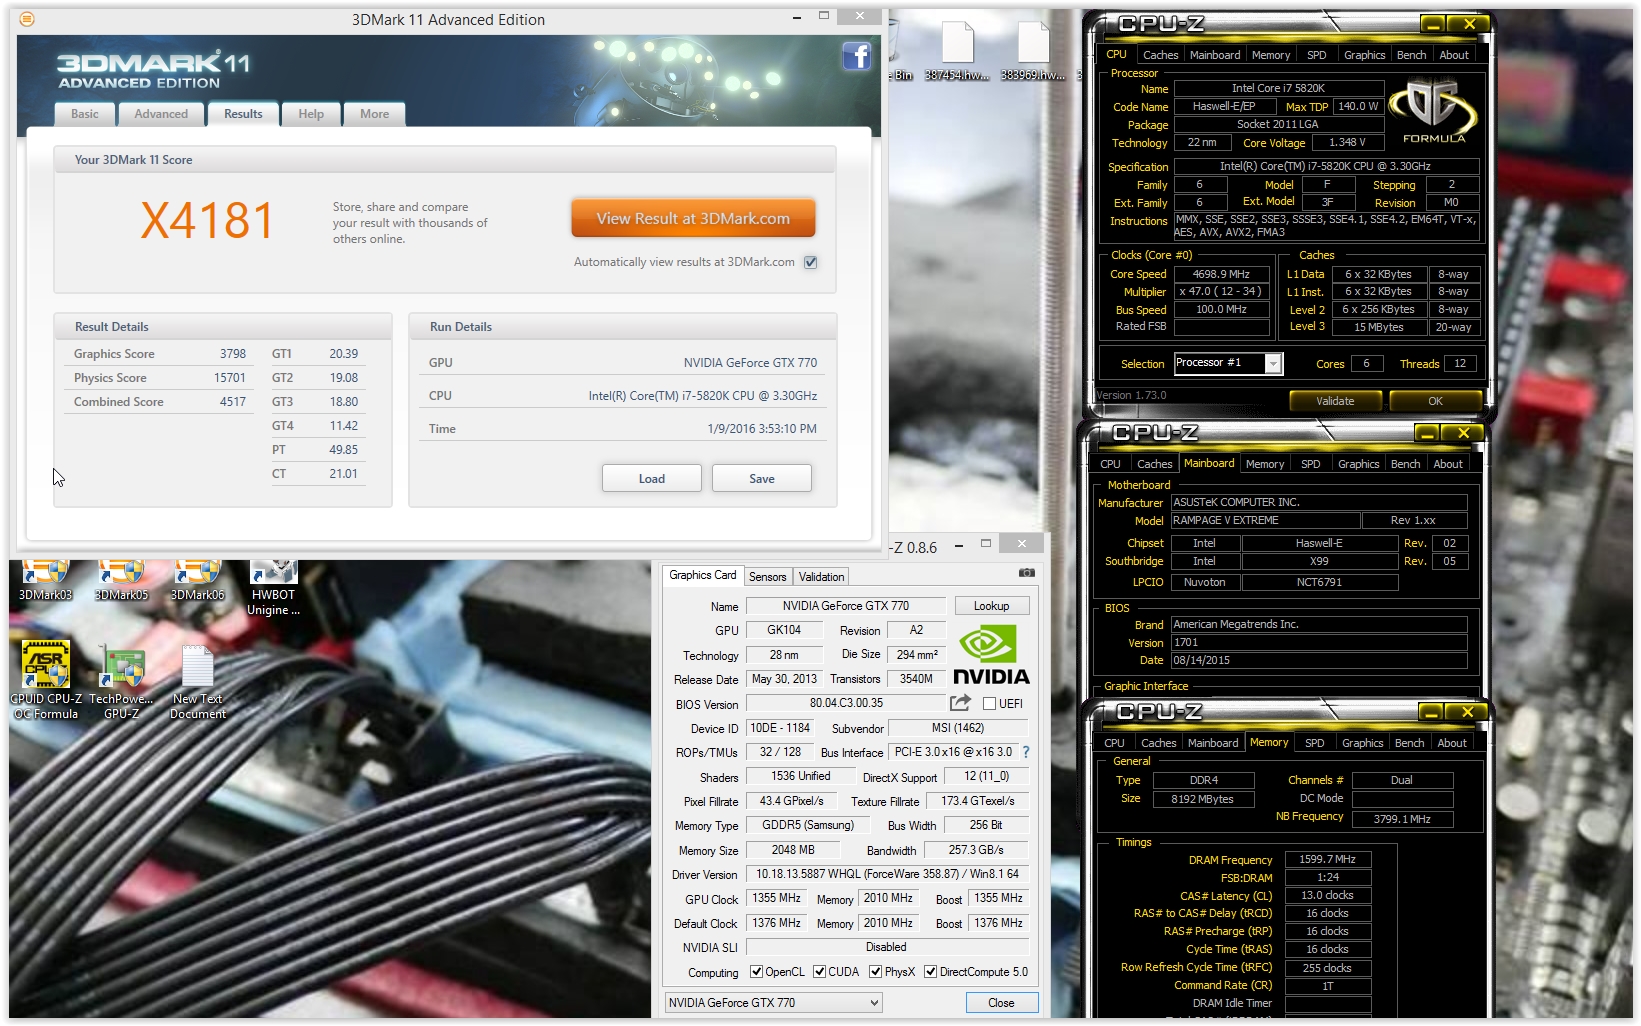1641x1026 pixels.
Task: Click the Physics Score value 15701
Action: (x=229, y=378)
